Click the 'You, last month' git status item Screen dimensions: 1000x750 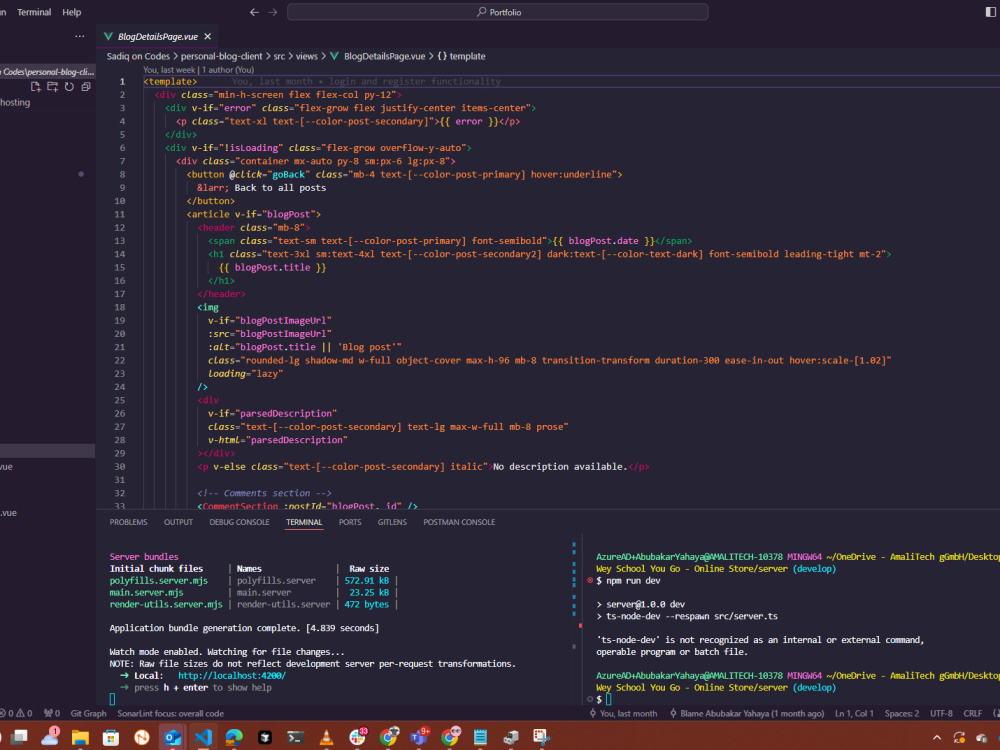click(x=622, y=714)
